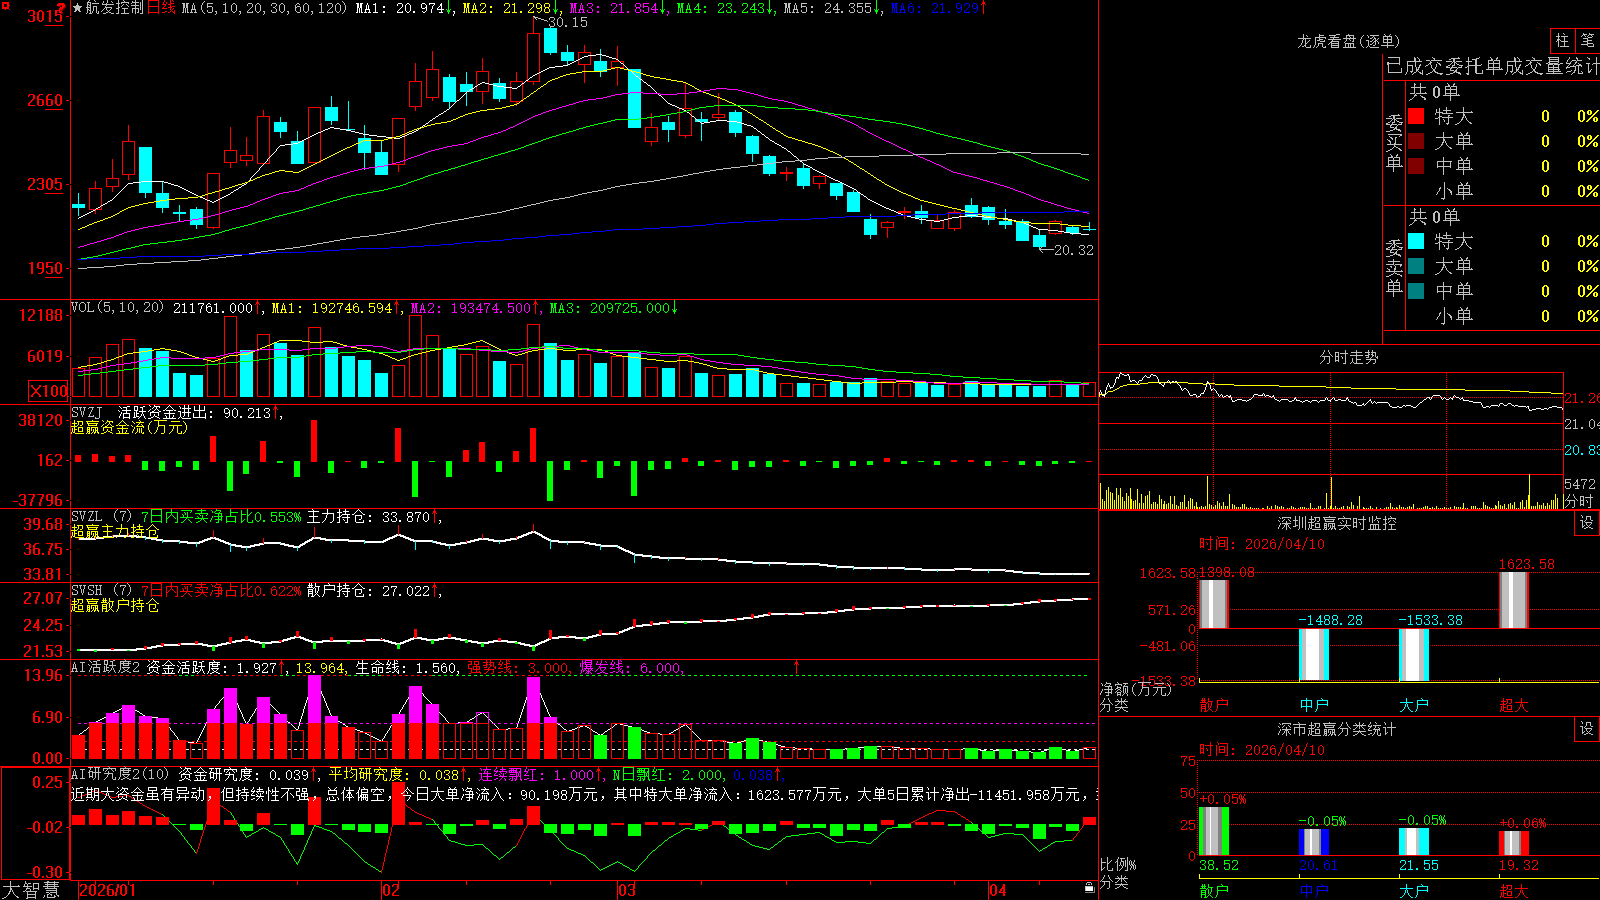Click the blue MA6: 21.929 value
The width and height of the screenshot is (1600, 900).
coord(938,8)
